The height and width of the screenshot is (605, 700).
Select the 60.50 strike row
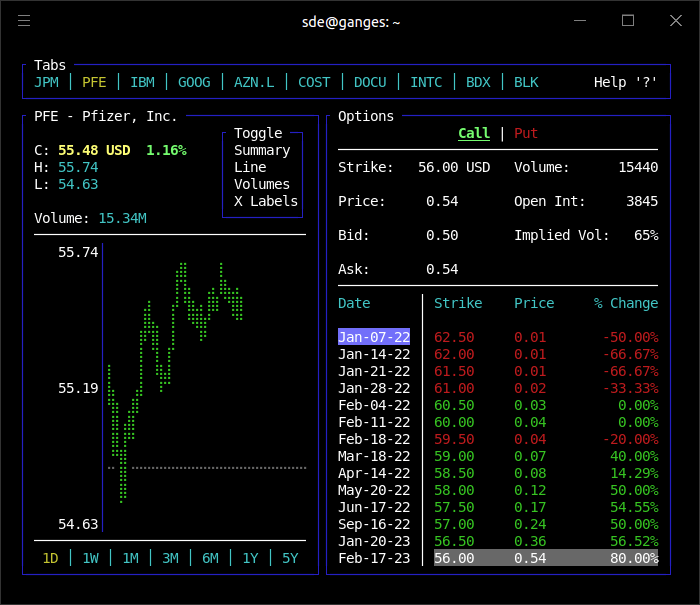[546, 405]
